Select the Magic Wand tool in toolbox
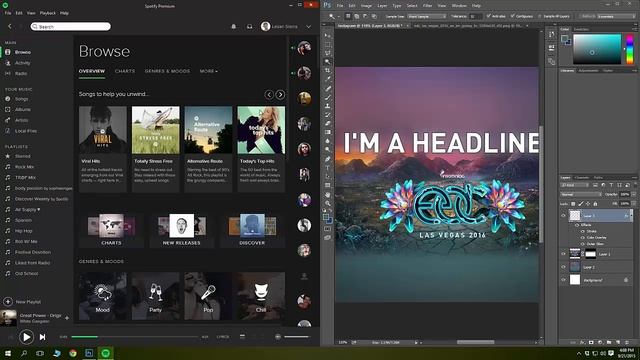The height and width of the screenshot is (360, 640). pos(328,62)
